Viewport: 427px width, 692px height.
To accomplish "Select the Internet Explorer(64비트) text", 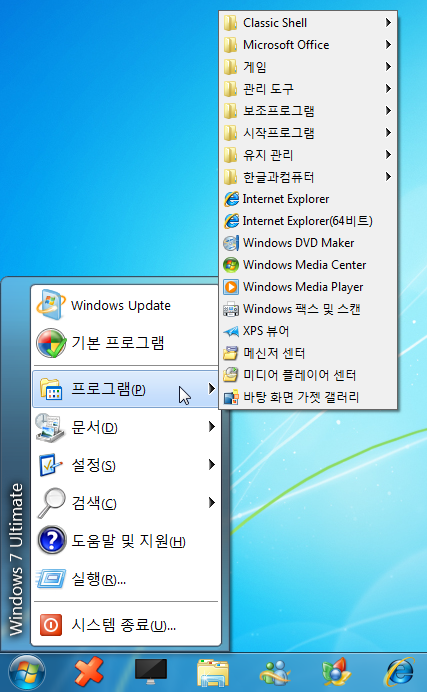I will [x=307, y=221].
